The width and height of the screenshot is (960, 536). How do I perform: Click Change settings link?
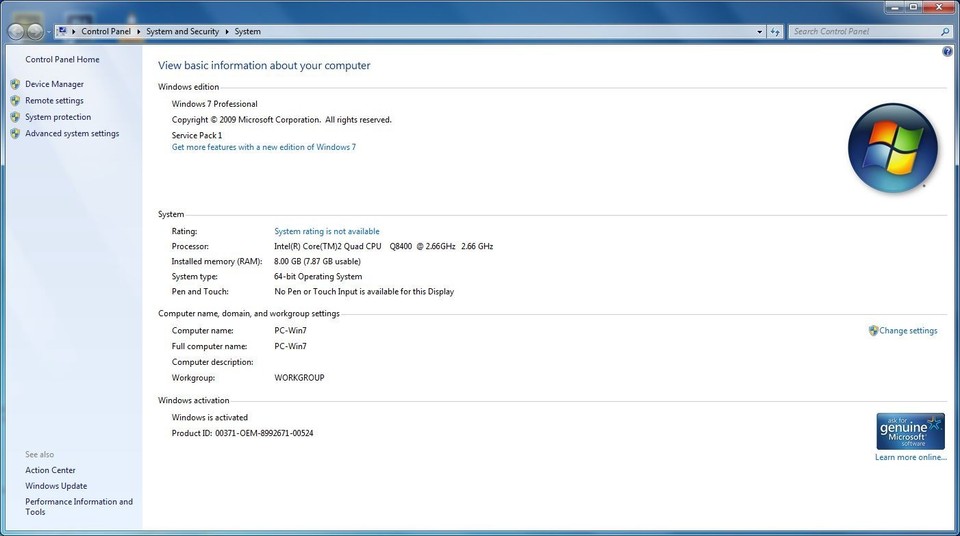click(908, 331)
